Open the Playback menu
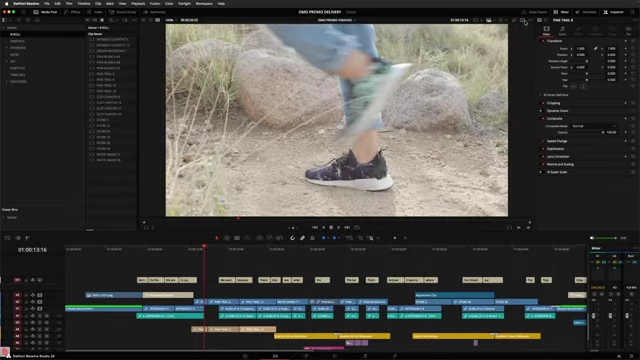This screenshot has width=640, height=360. pos(138,4)
